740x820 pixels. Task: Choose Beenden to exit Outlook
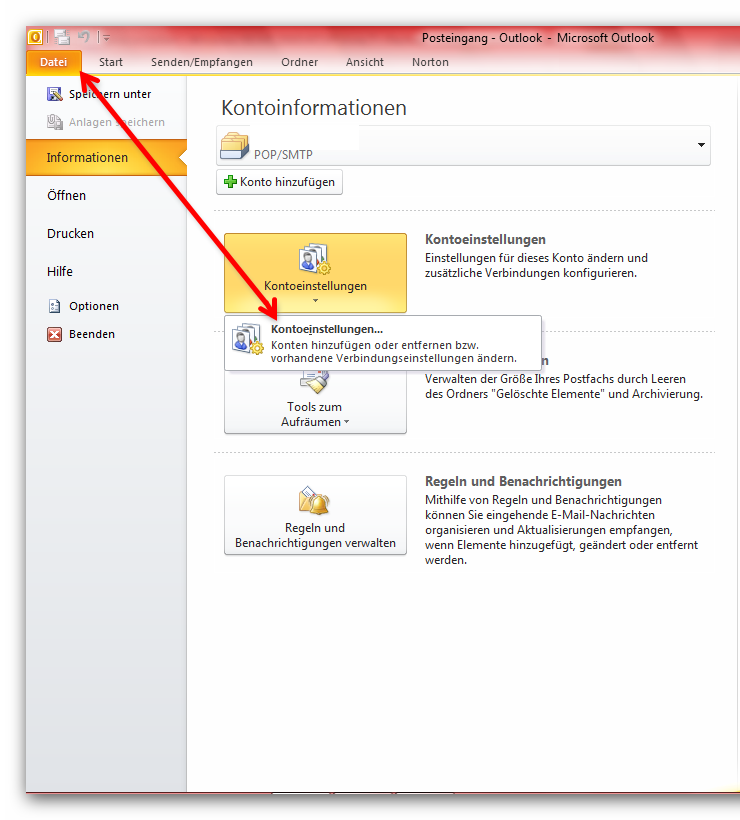pyautogui.click(x=92, y=334)
